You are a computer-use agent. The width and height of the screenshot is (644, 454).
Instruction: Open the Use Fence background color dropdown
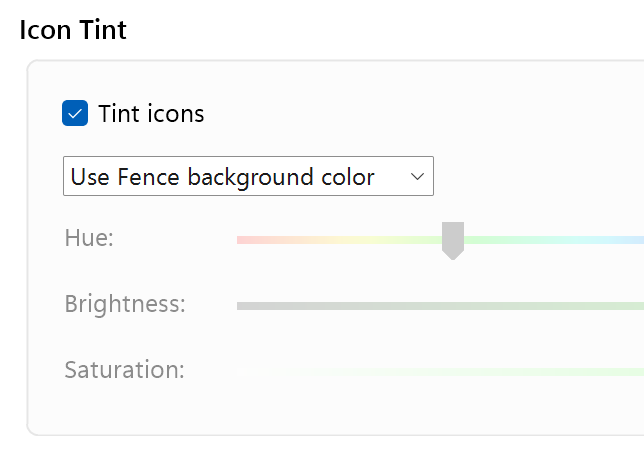(x=248, y=177)
